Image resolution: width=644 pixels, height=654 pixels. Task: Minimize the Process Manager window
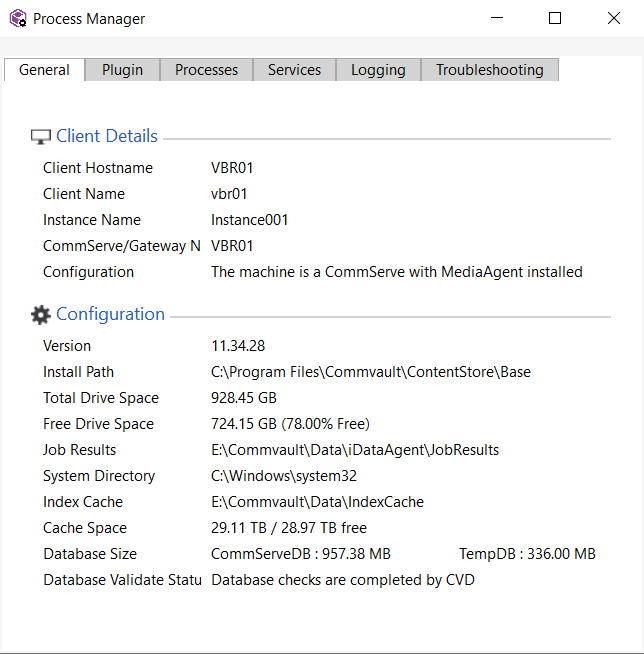click(x=497, y=18)
